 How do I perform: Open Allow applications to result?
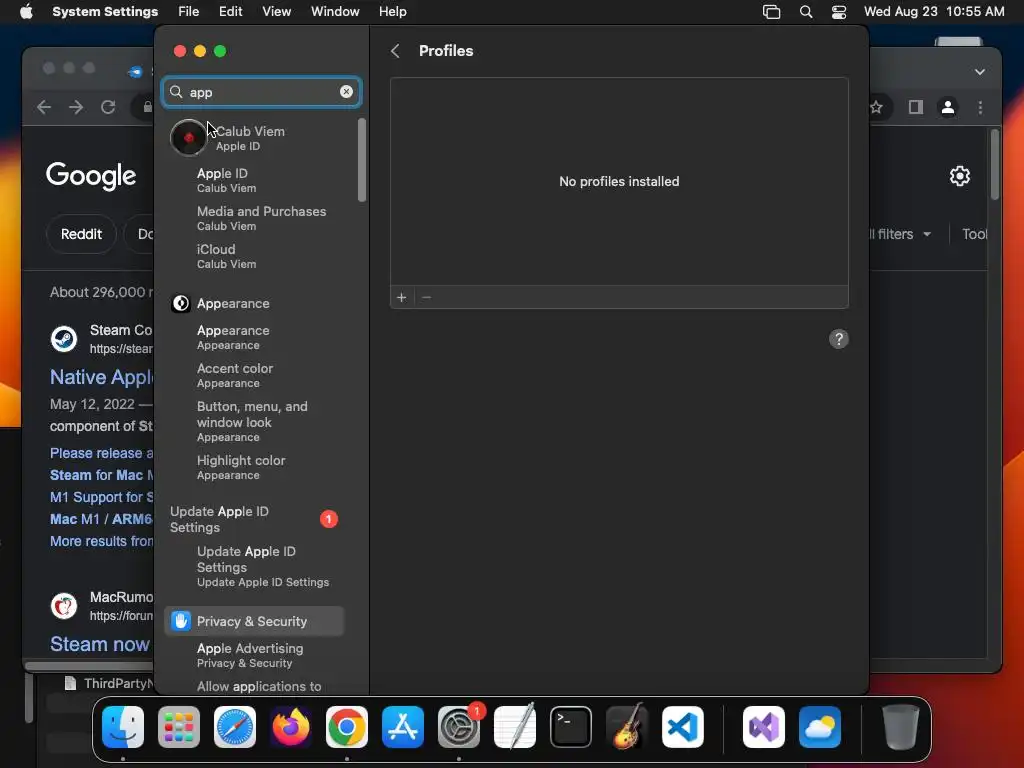click(259, 686)
